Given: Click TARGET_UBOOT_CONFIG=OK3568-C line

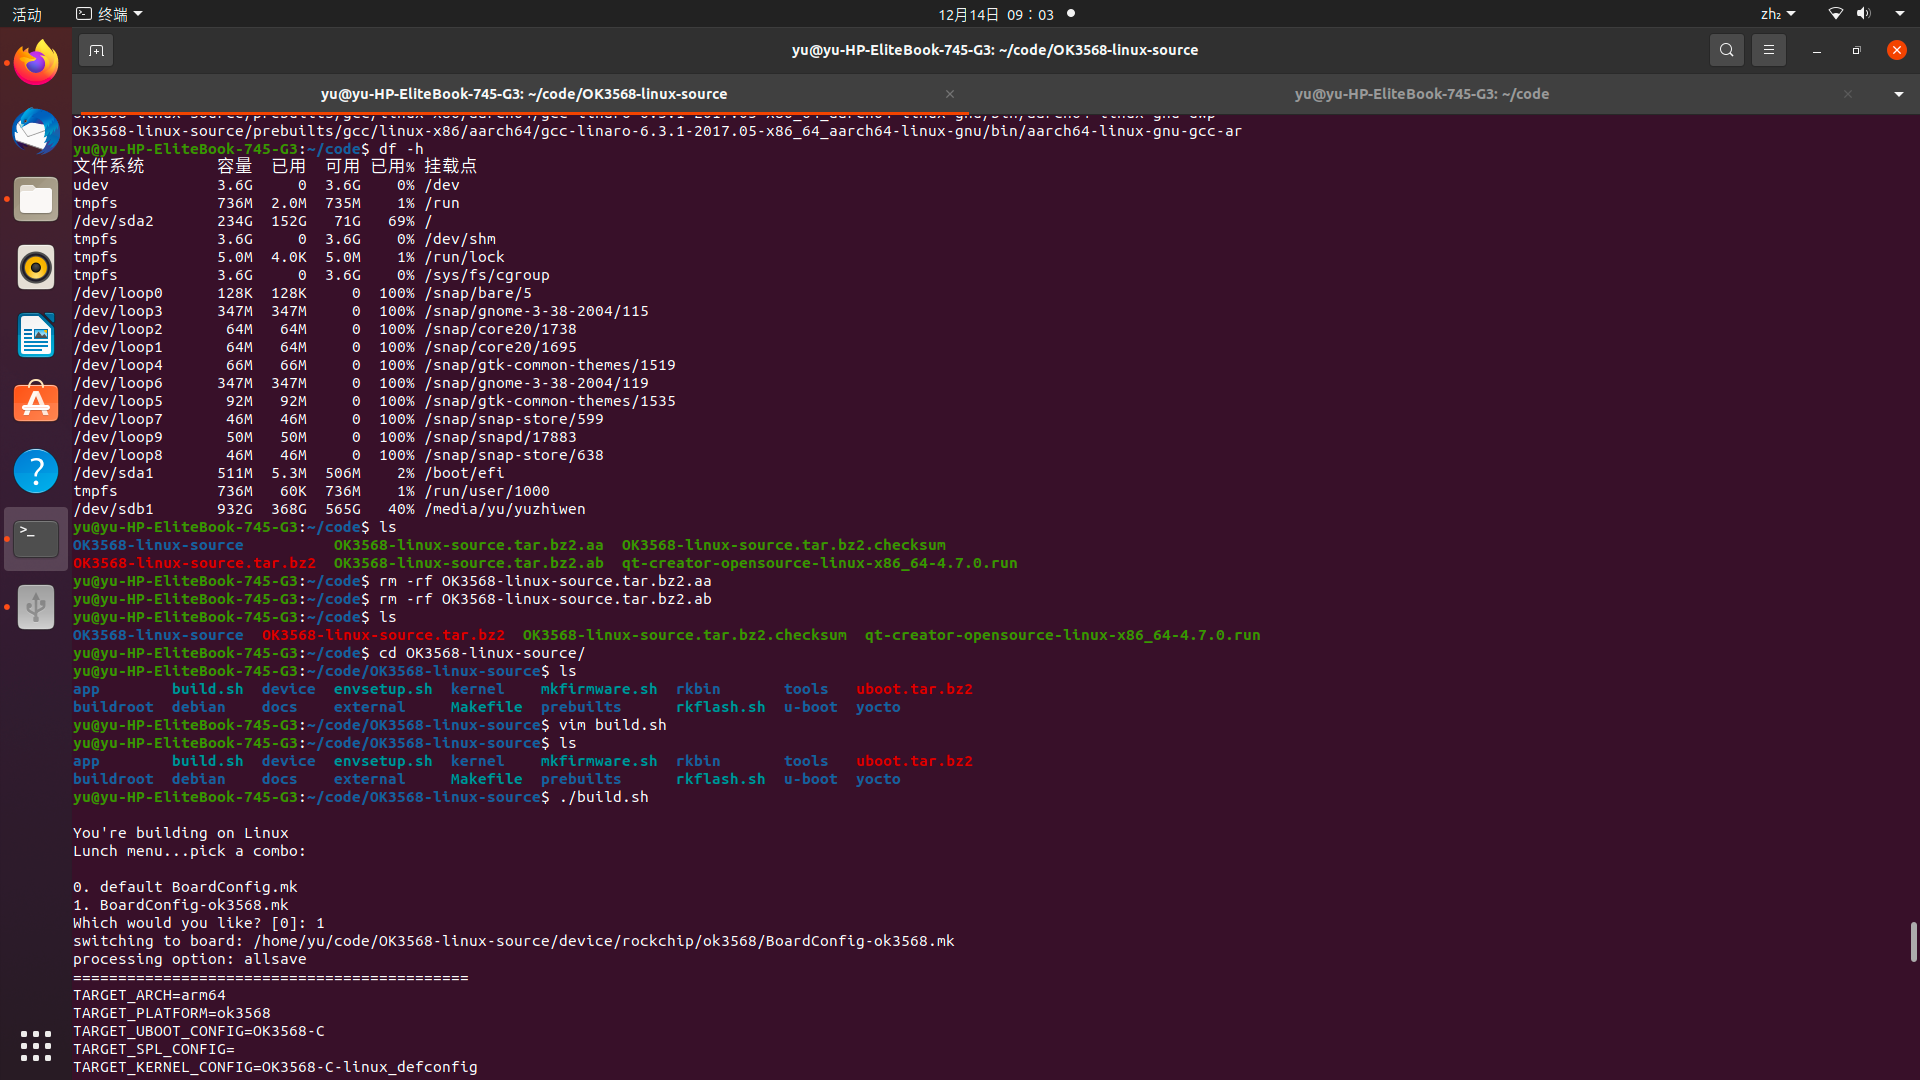Looking at the screenshot, I should pos(199,1031).
